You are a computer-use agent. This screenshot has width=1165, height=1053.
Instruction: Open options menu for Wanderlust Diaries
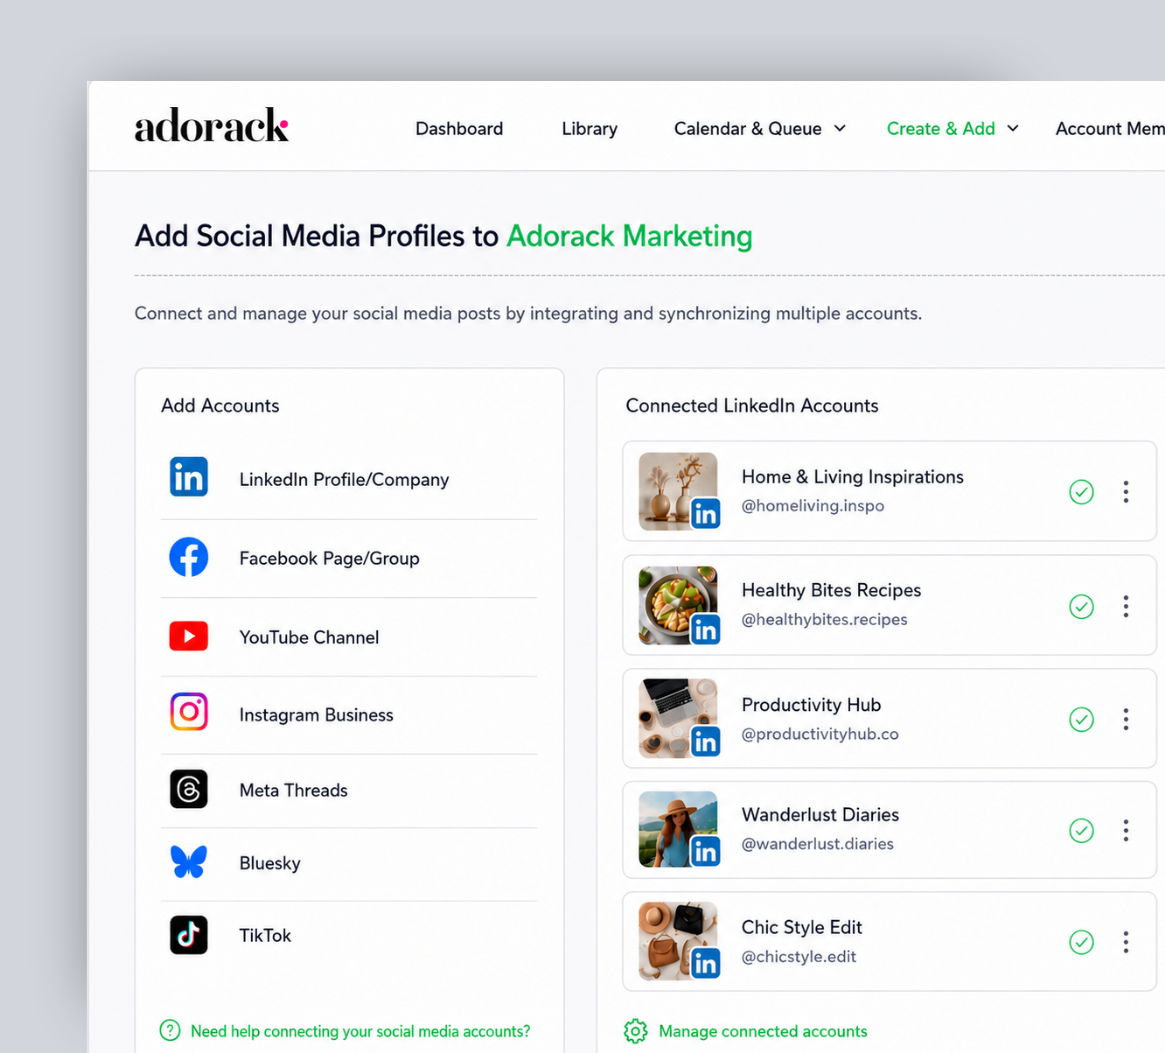click(x=1126, y=830)
